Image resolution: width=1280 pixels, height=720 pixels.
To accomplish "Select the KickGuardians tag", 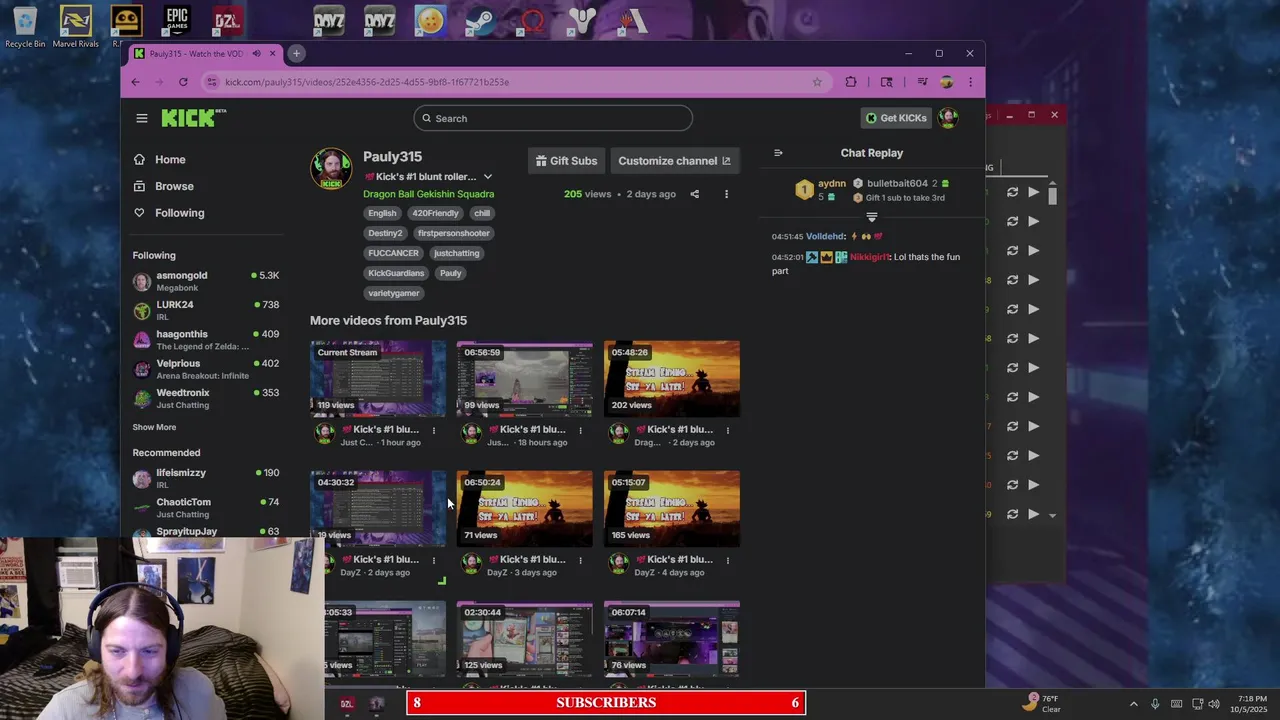I will pos(396,273).
